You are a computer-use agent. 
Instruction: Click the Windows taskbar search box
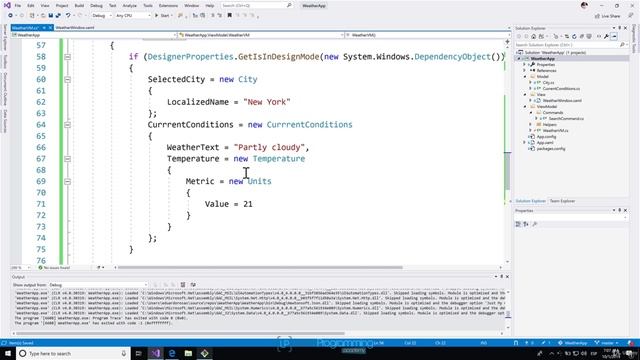73,353
